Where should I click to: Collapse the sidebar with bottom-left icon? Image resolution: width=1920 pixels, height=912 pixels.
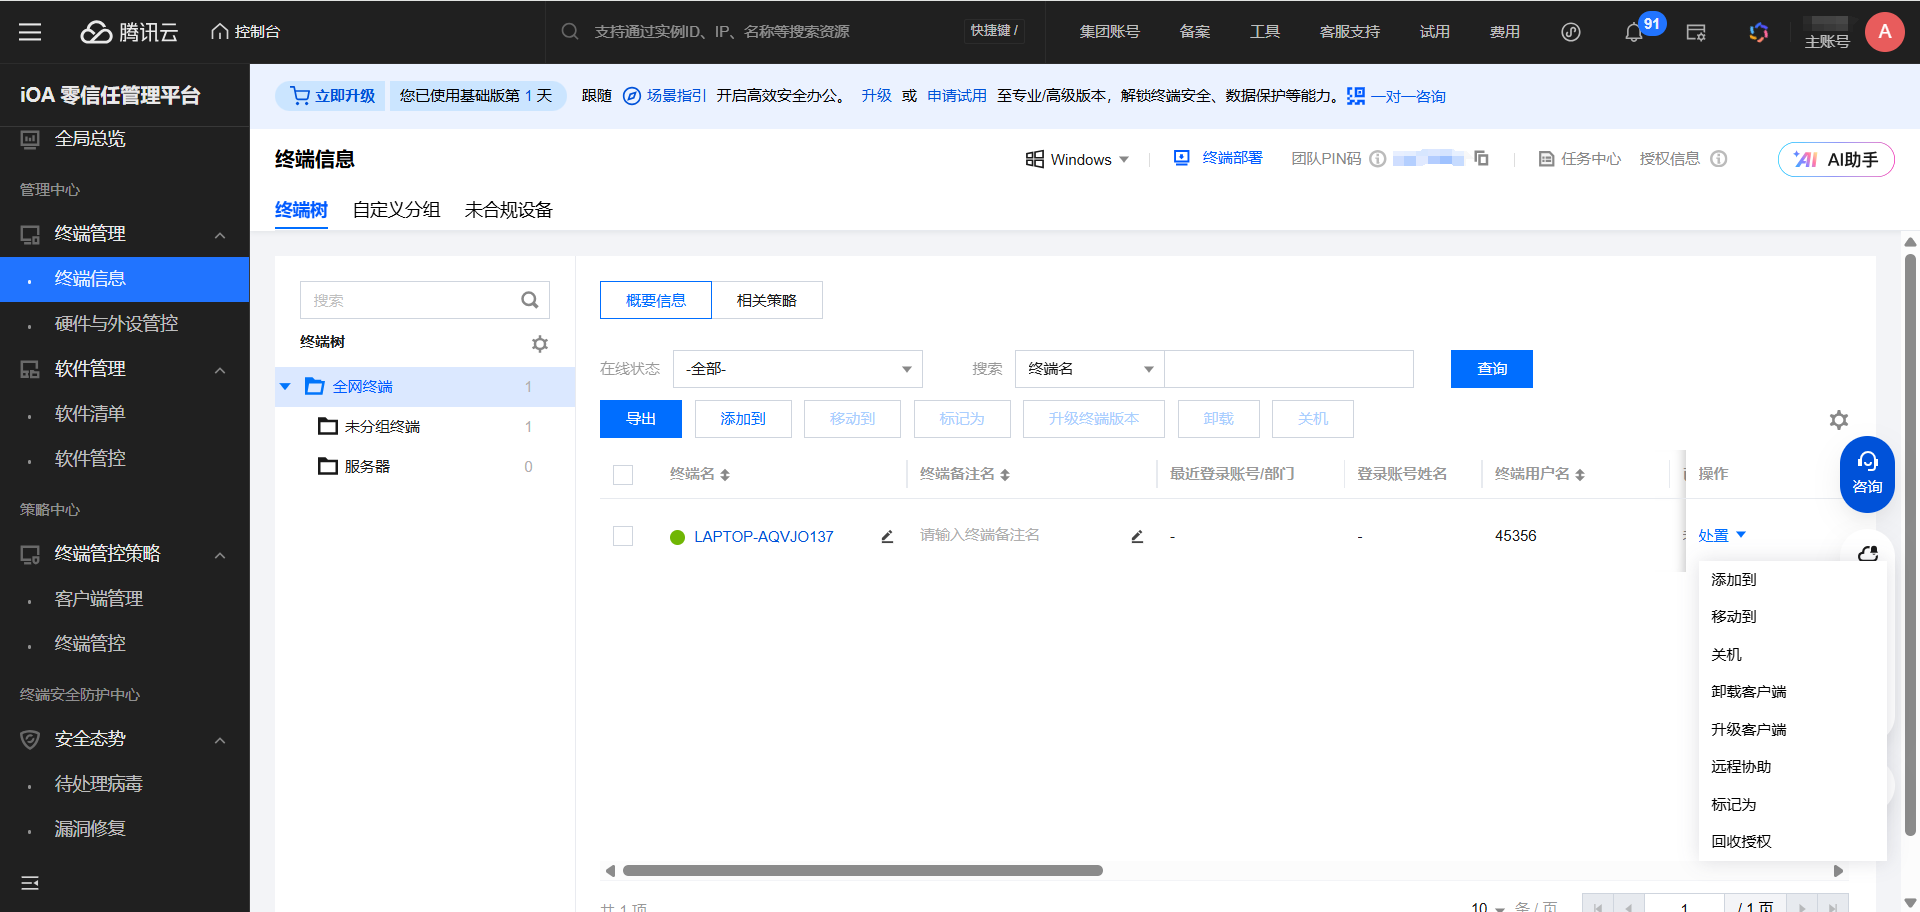pos(30,883)
